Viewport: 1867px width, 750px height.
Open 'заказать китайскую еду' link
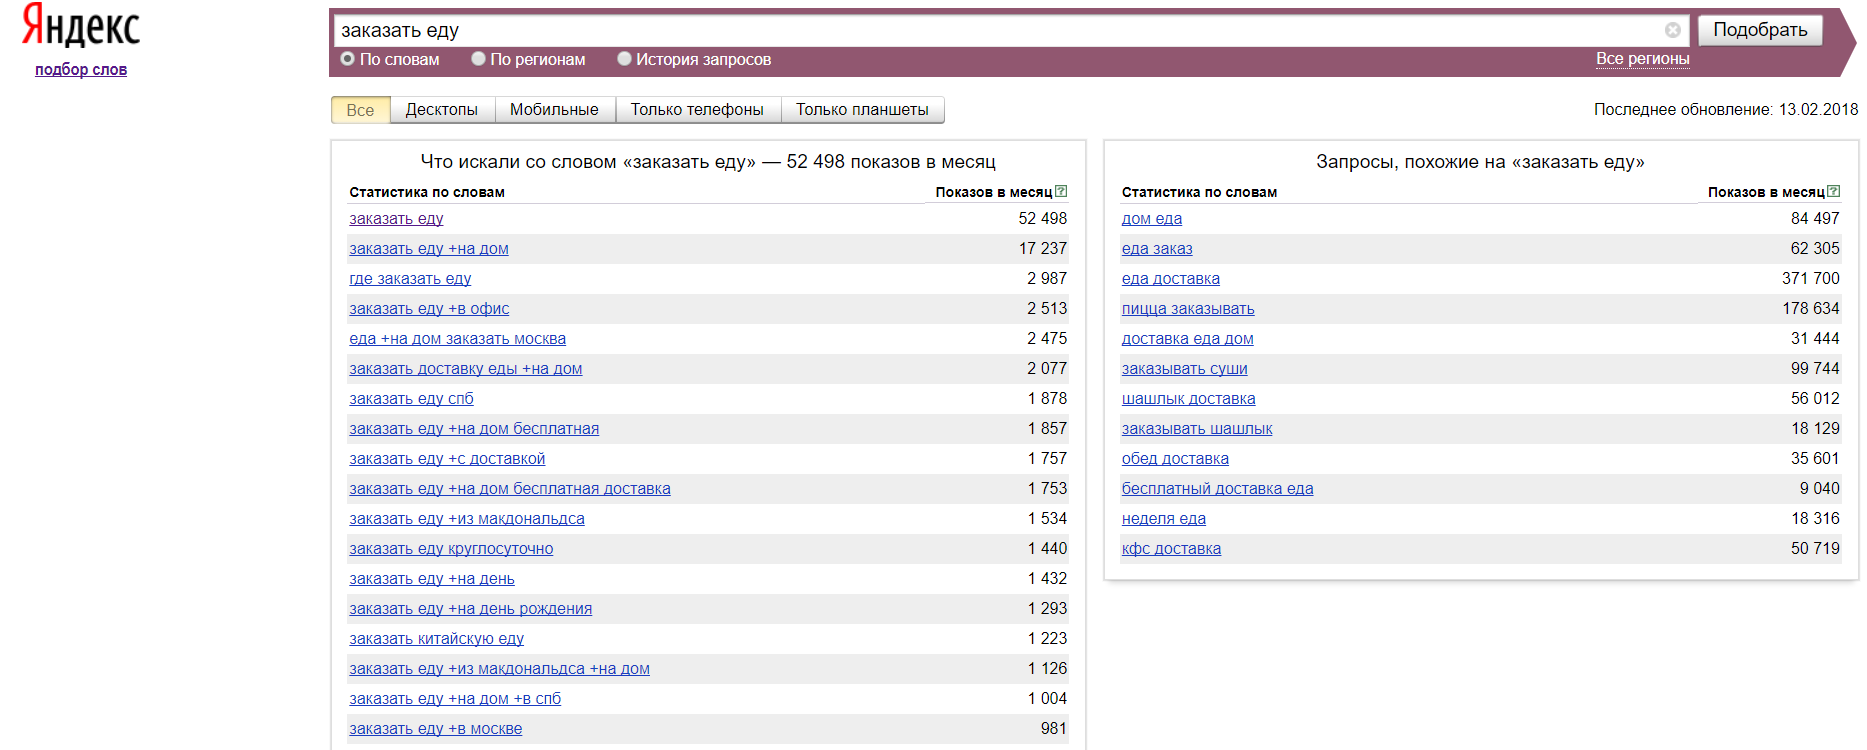436,639
